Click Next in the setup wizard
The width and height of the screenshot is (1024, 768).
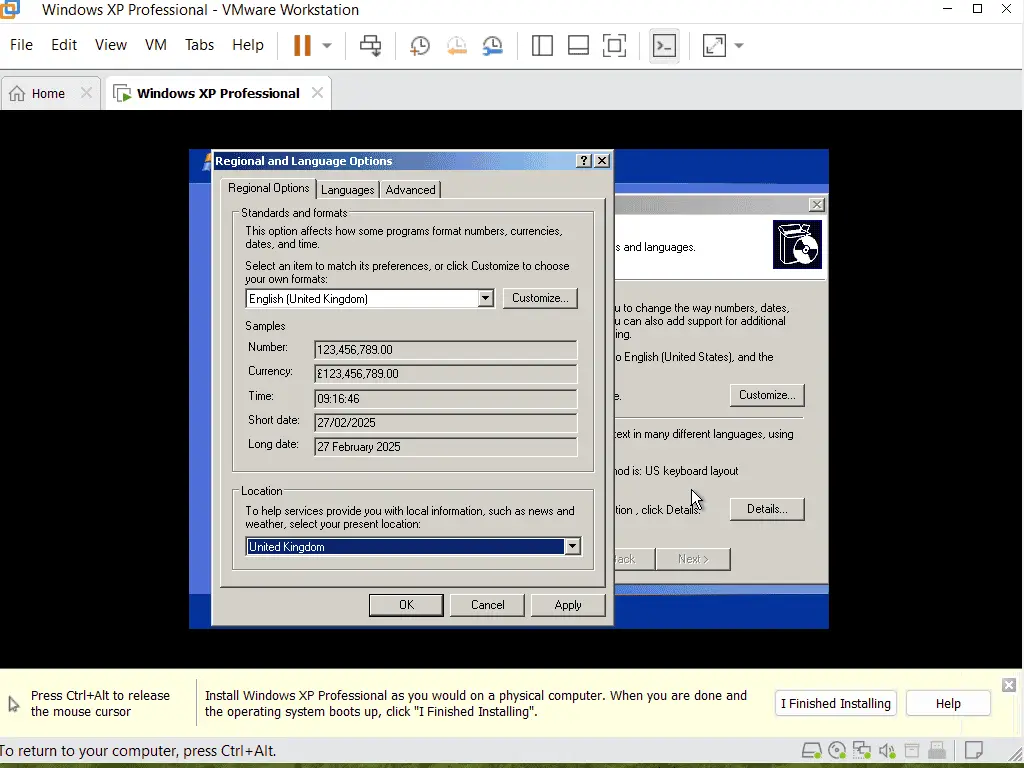click(x=693, y=559)
